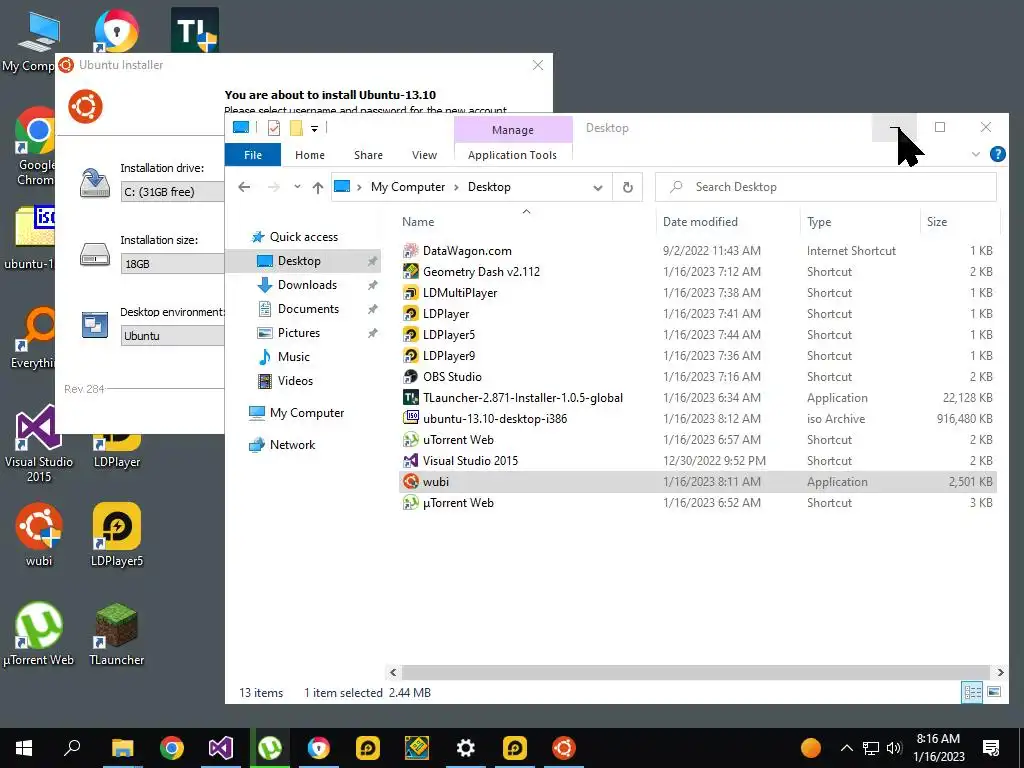Open the taskbar Search magnifier
The width and height of the screenshot is (1024, 768).
pyautogui.click(x=72, y=748)
